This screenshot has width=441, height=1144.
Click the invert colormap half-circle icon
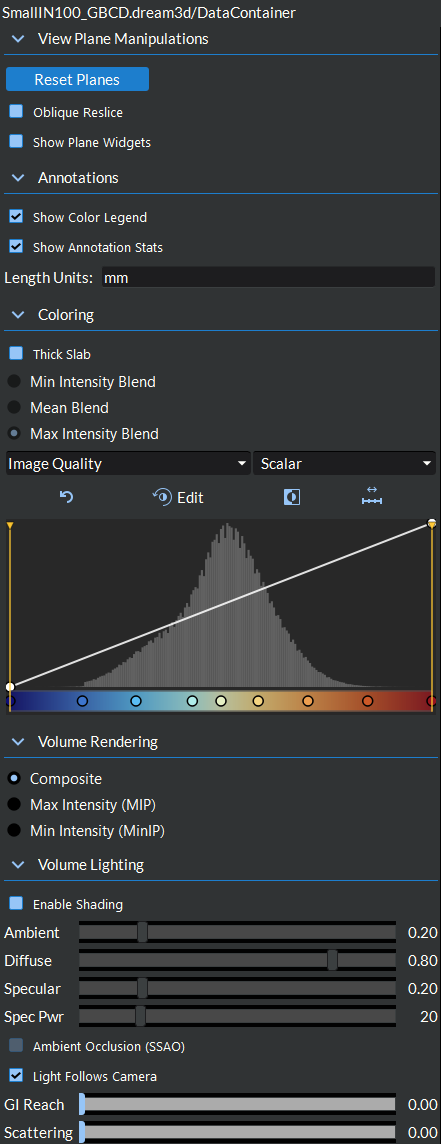point(292,498)
